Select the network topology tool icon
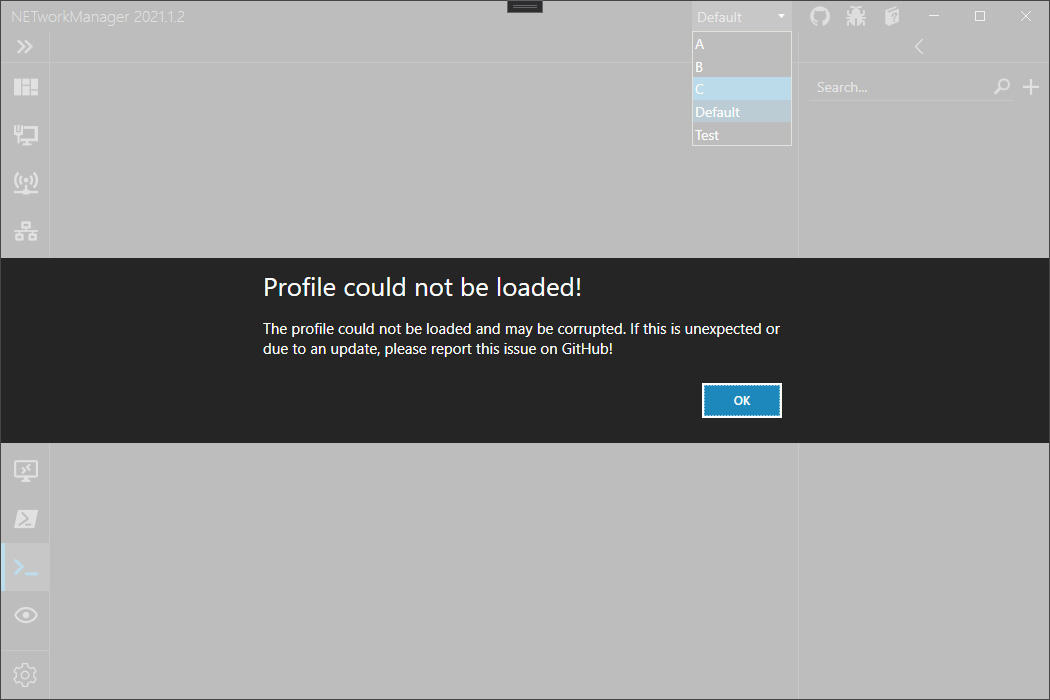 click(25, 231)
